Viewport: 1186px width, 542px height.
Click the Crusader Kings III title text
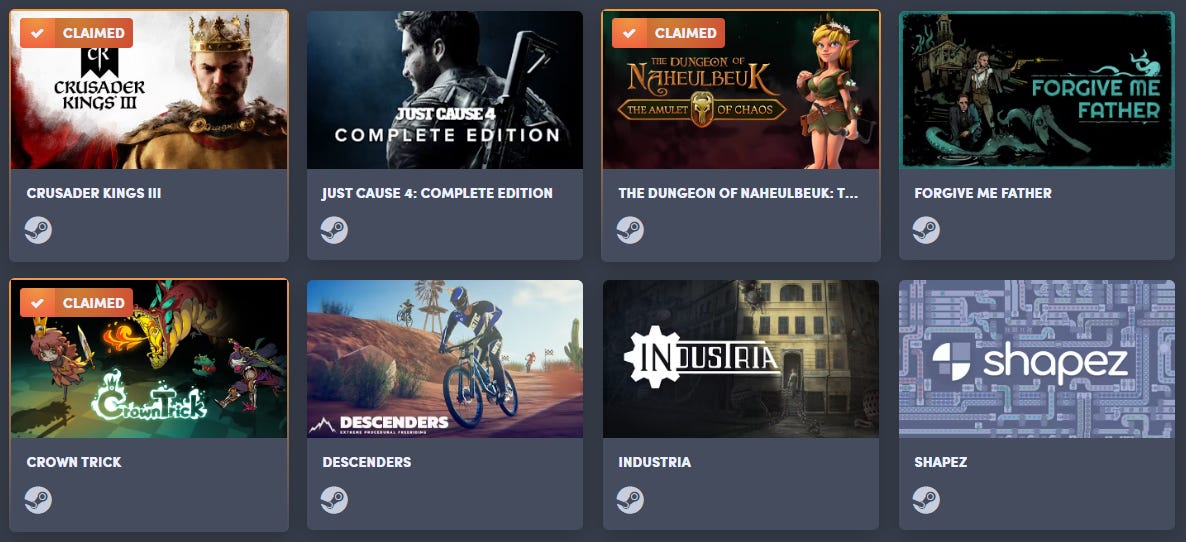(94, 194)
